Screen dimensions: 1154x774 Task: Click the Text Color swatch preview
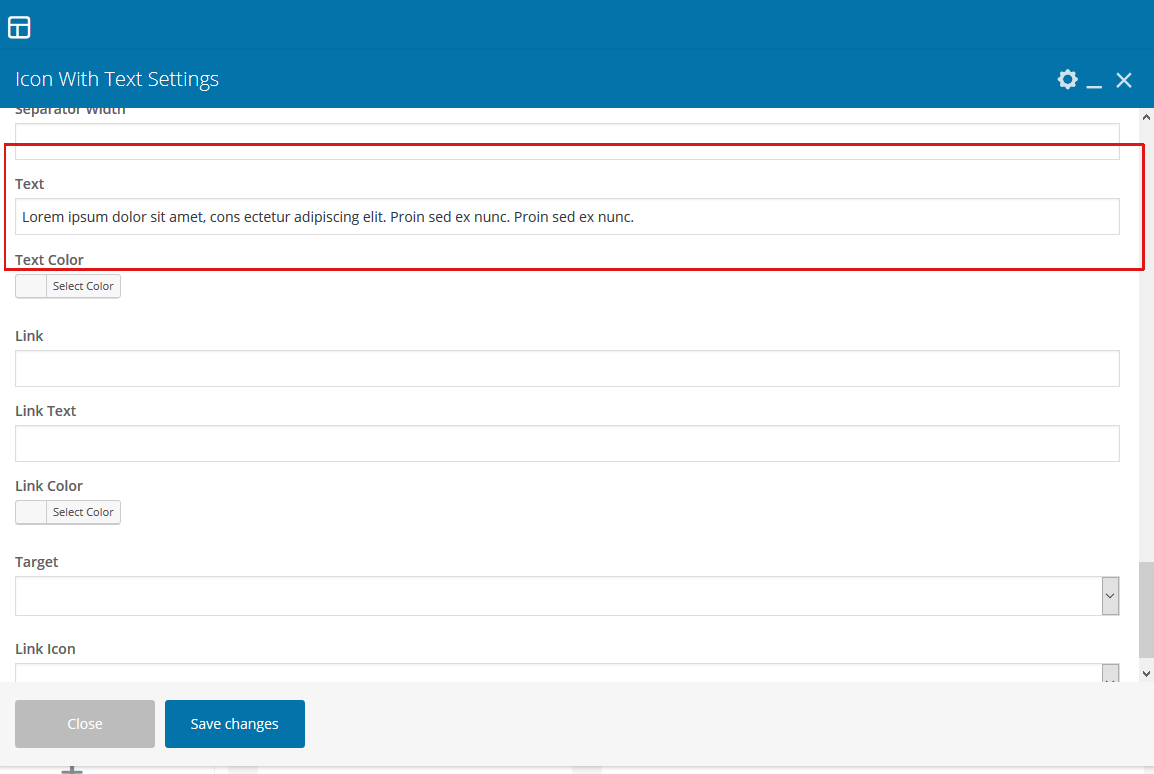tap(31, 286)
